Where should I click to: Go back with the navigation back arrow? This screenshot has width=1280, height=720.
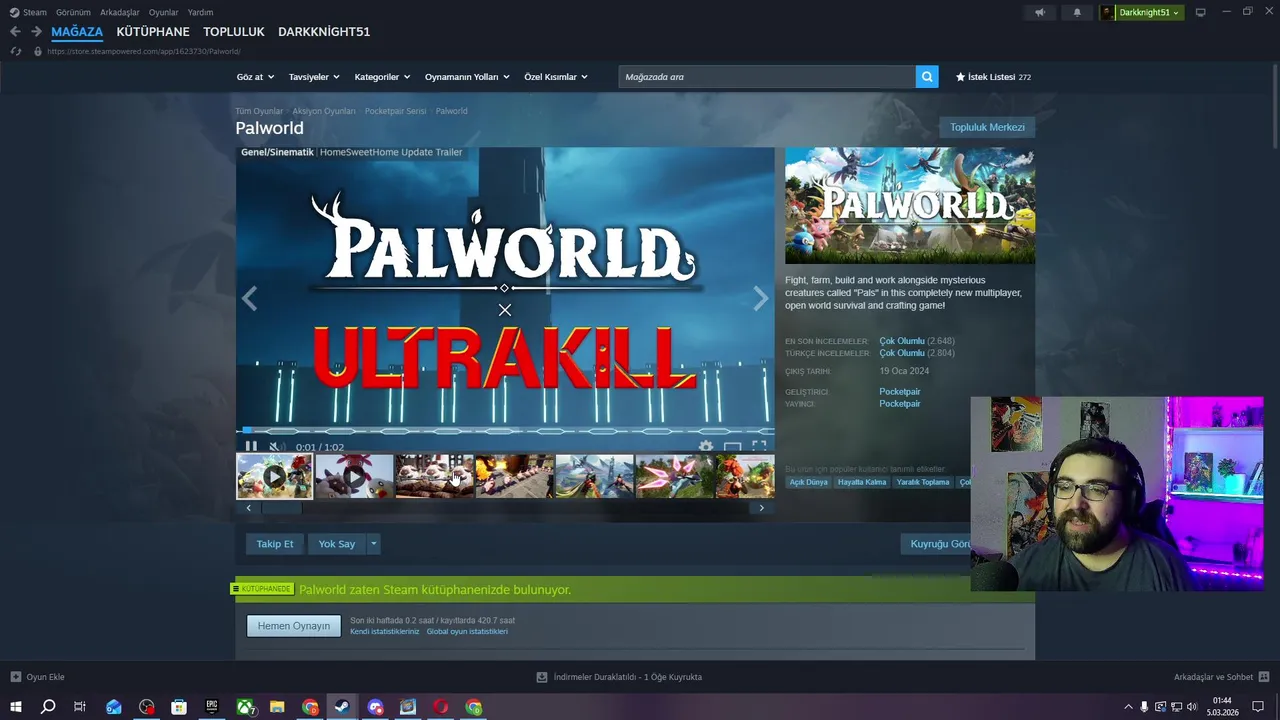15,32
